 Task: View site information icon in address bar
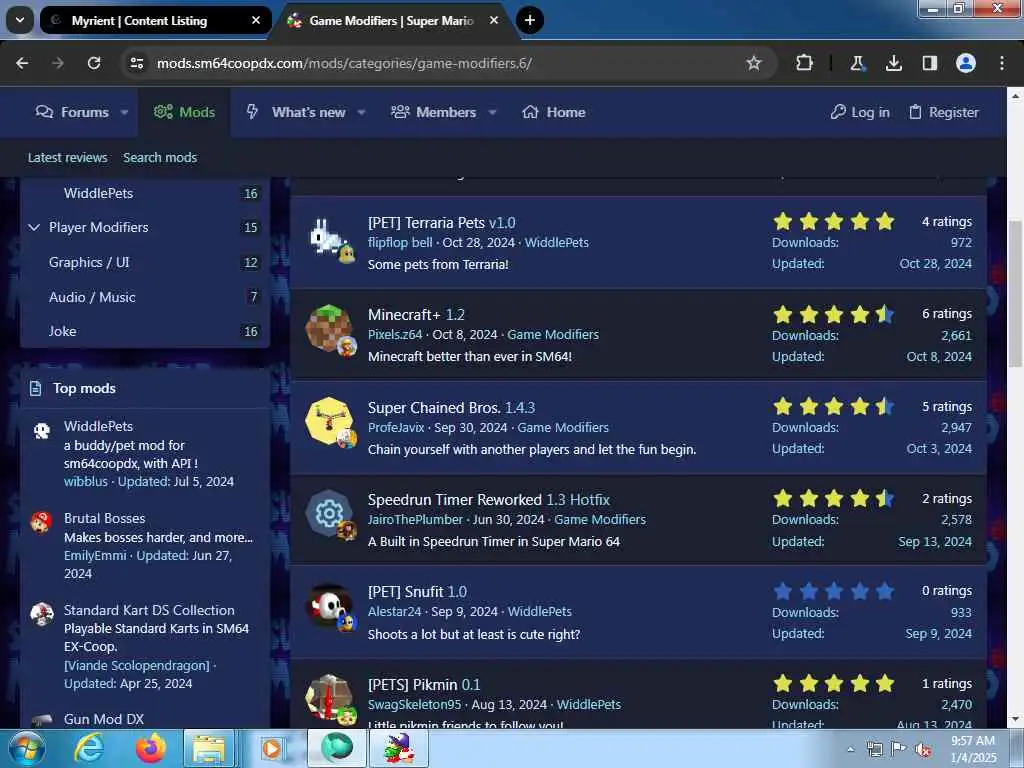point(136,63)
